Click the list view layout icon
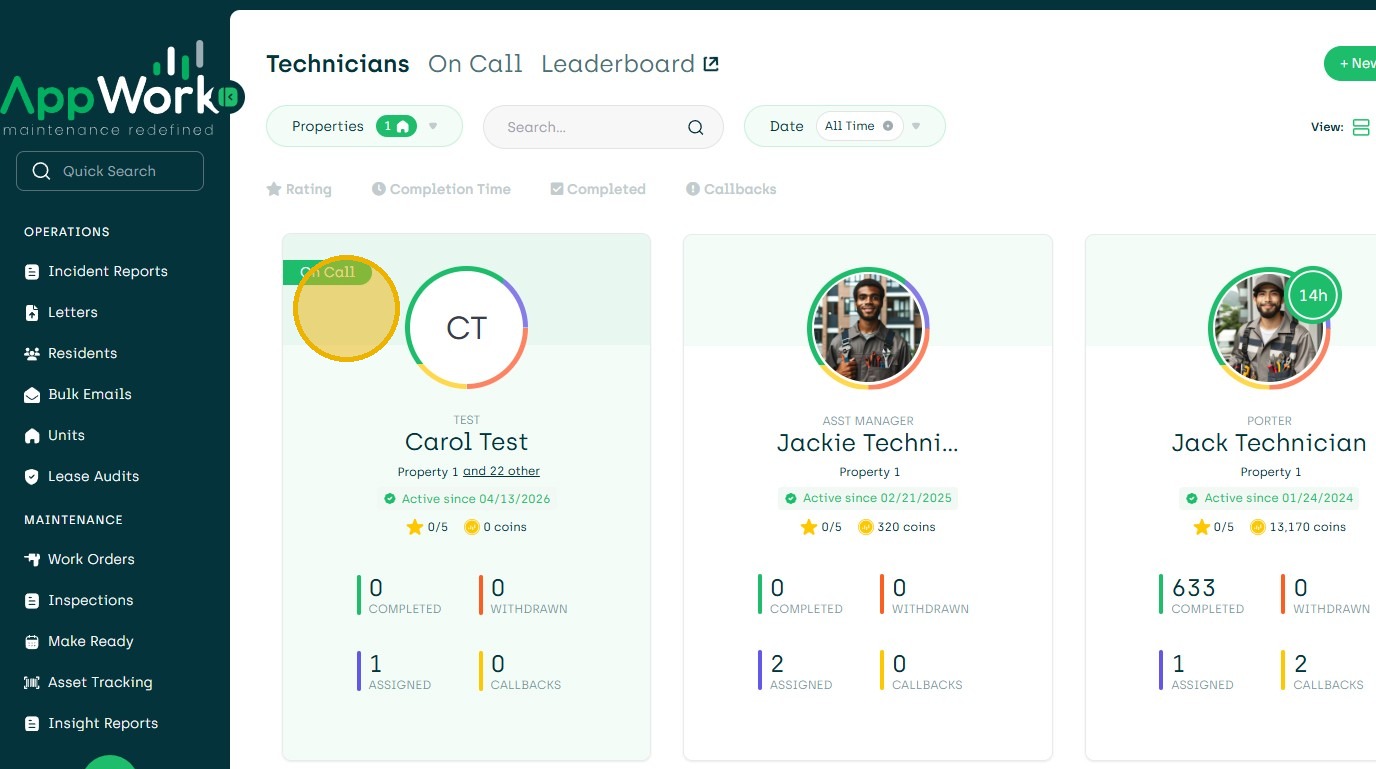The width and height of the screenshot is (1376, 769). [x=1361, y=127]
